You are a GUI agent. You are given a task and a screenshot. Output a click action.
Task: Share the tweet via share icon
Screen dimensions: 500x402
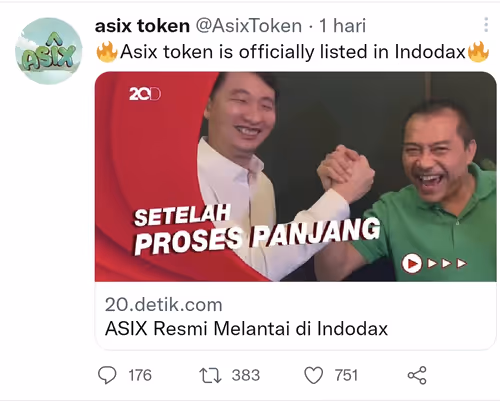417,375
